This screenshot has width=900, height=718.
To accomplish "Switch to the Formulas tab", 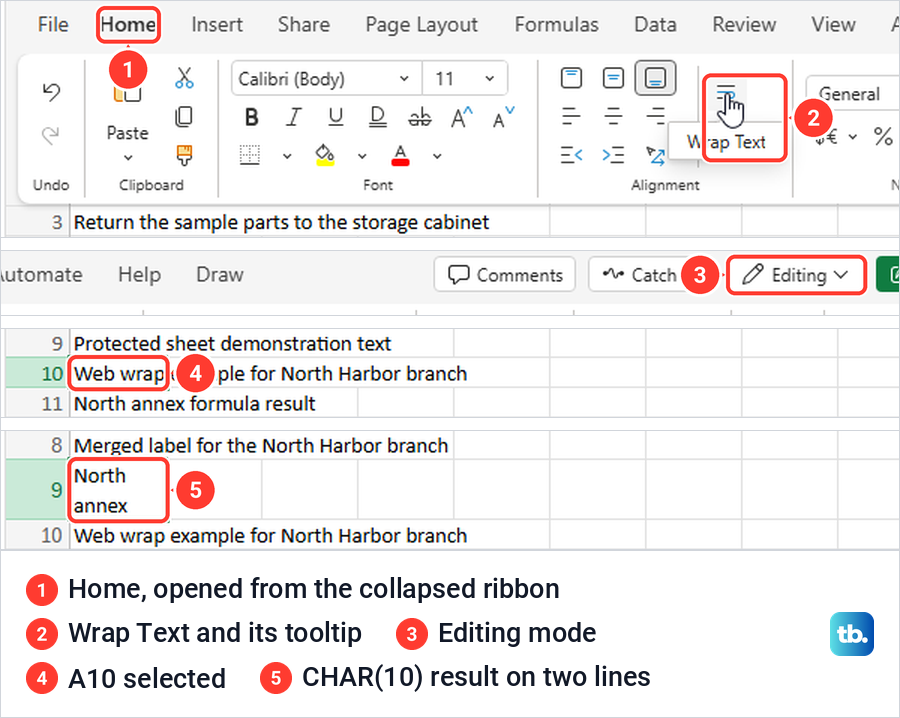I will point(556,25).
